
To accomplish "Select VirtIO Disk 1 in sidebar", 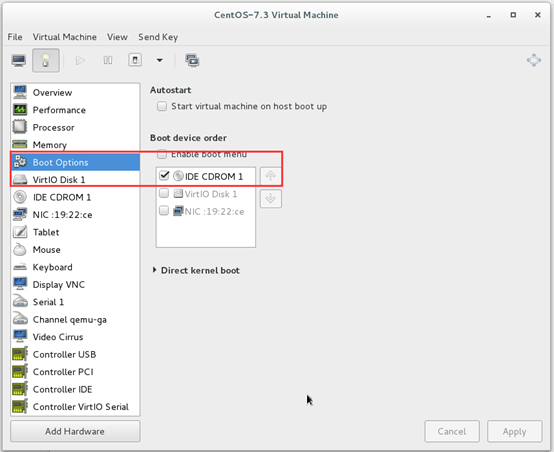I will point(75,180).
